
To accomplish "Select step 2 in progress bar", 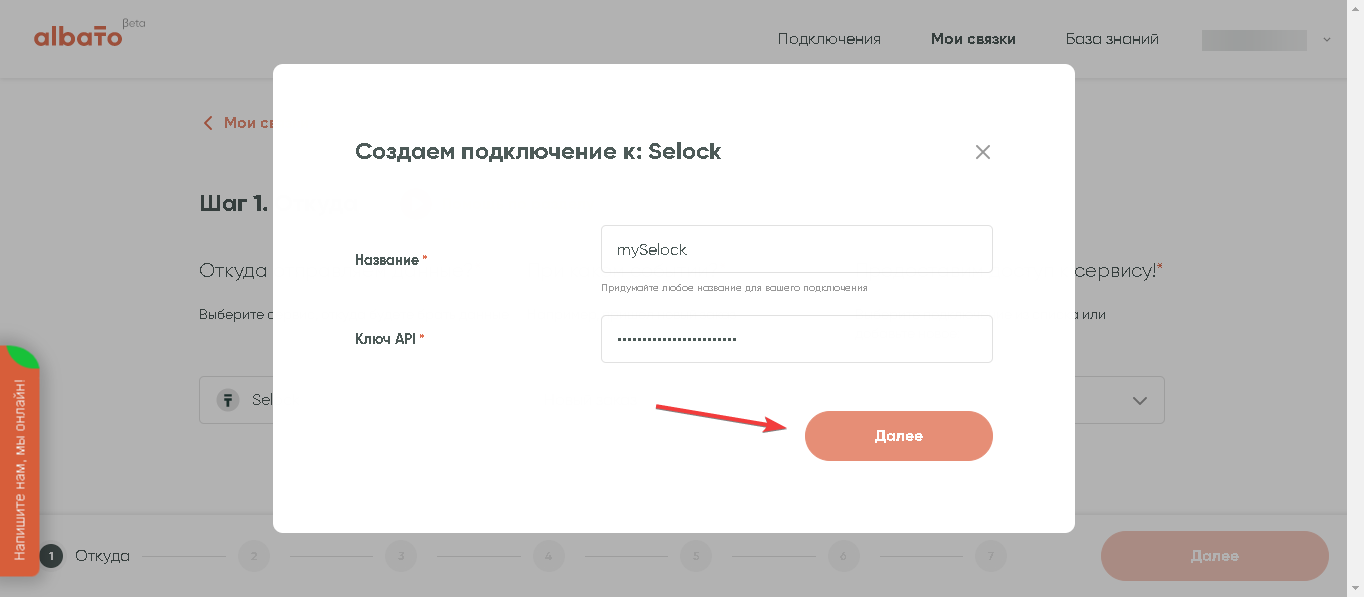I will tap(254, 556).
